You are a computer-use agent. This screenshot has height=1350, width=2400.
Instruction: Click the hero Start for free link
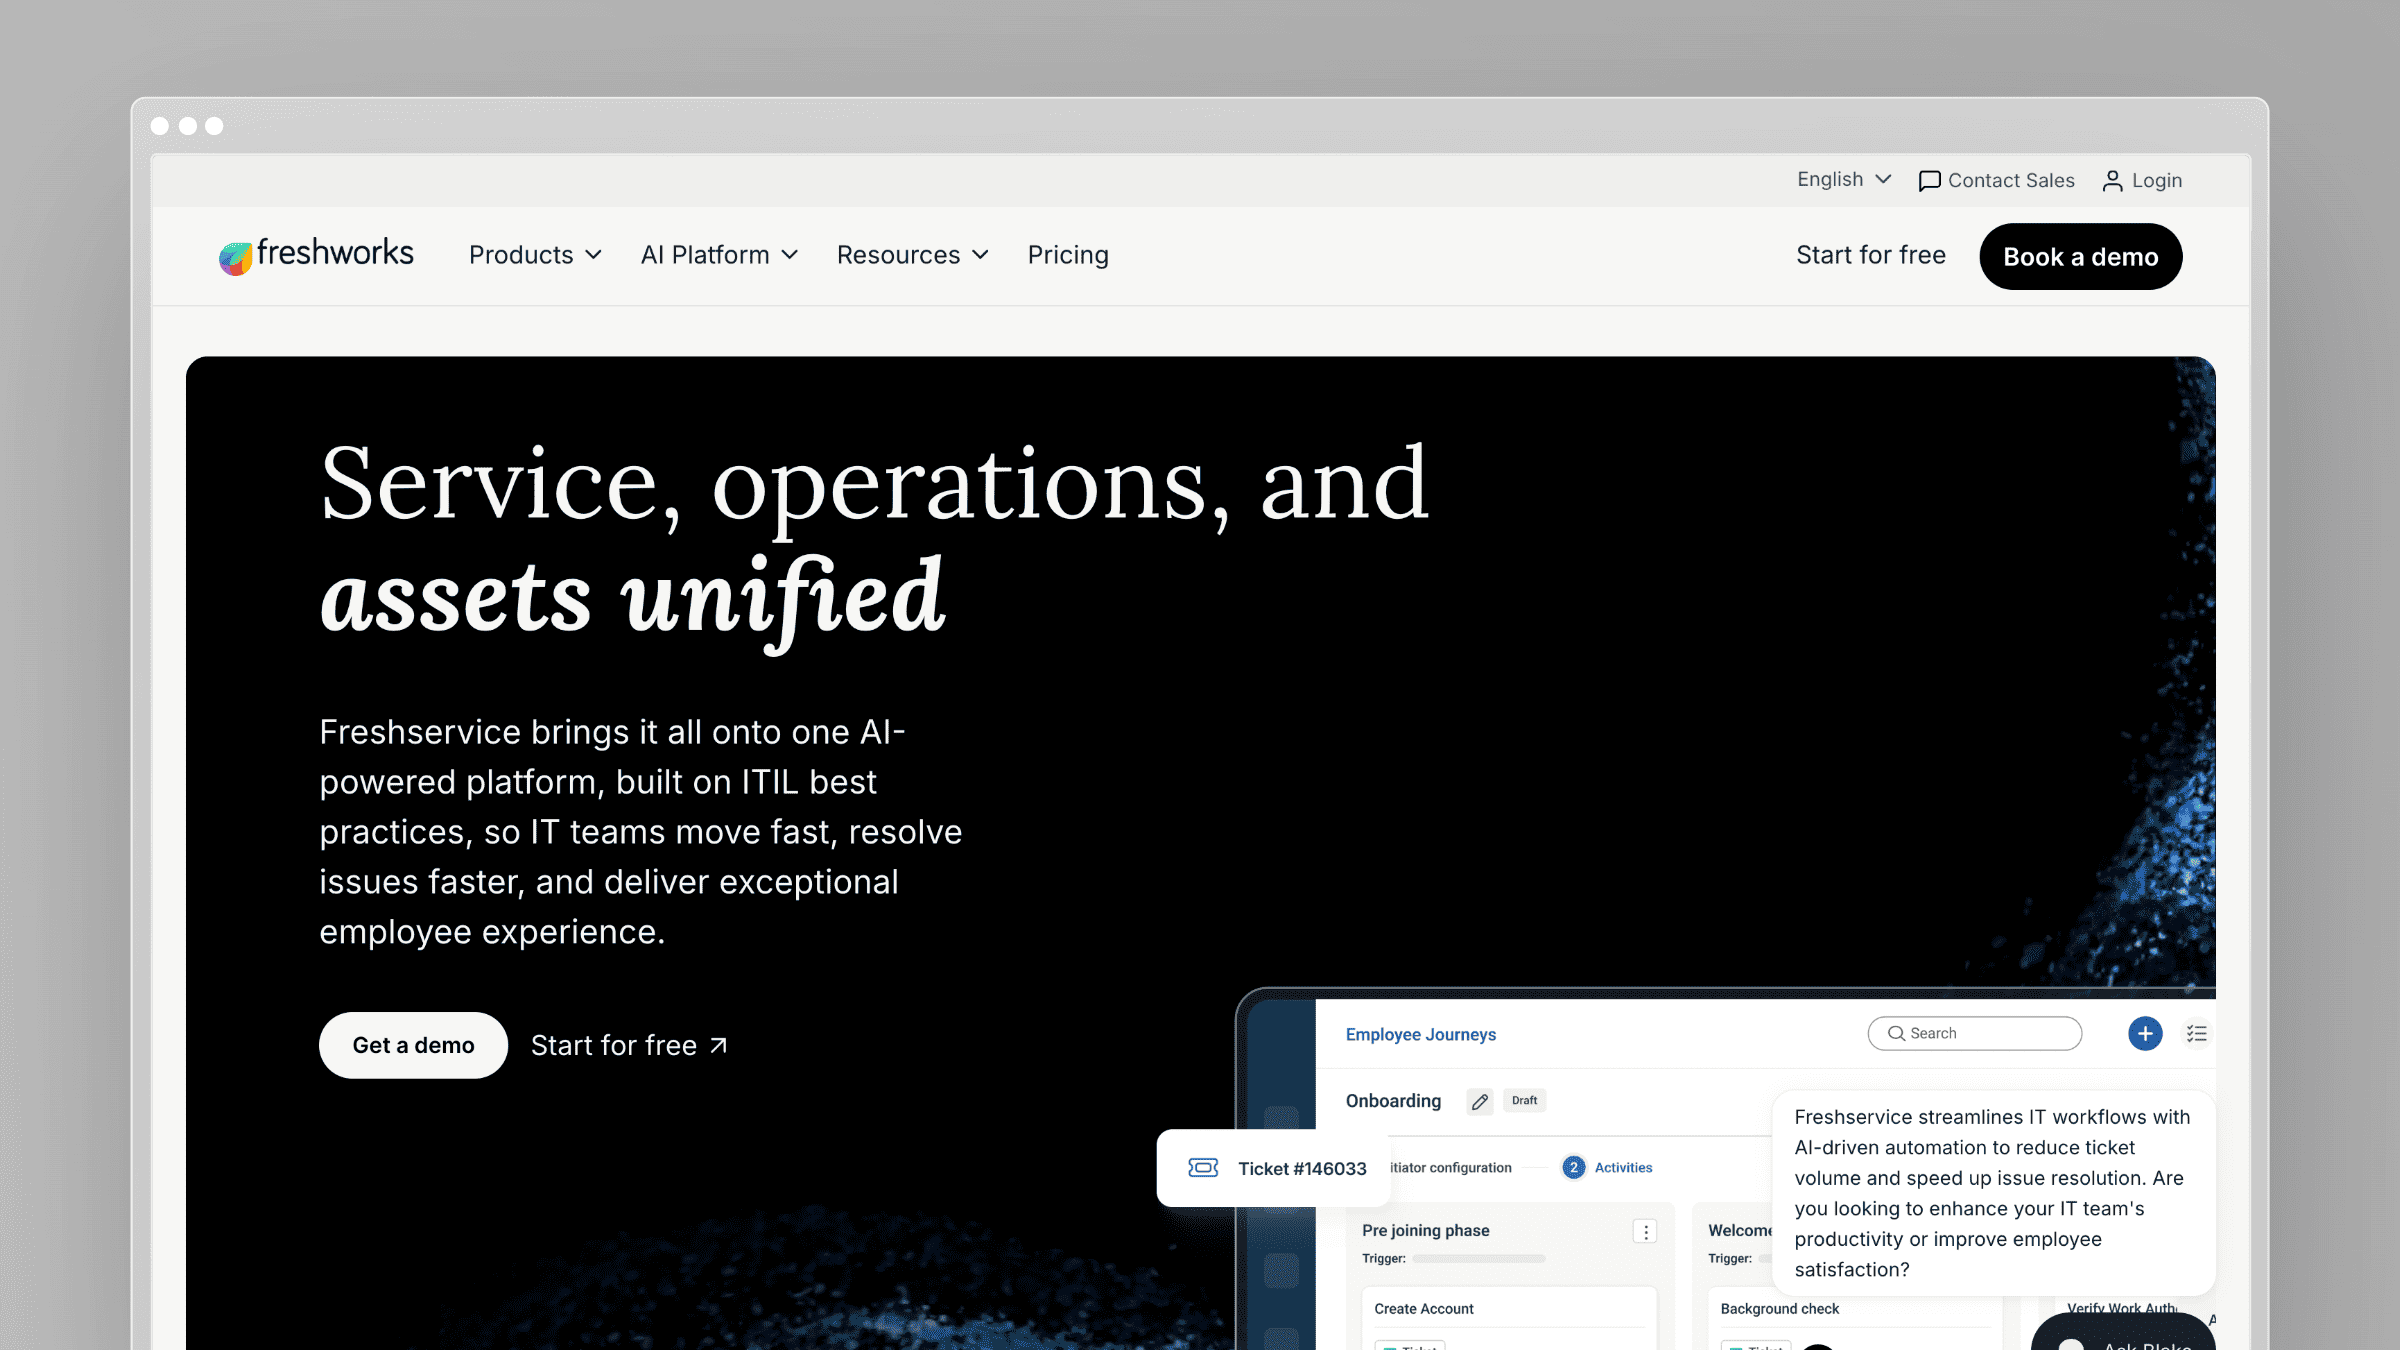click(x=630, y=1046)
